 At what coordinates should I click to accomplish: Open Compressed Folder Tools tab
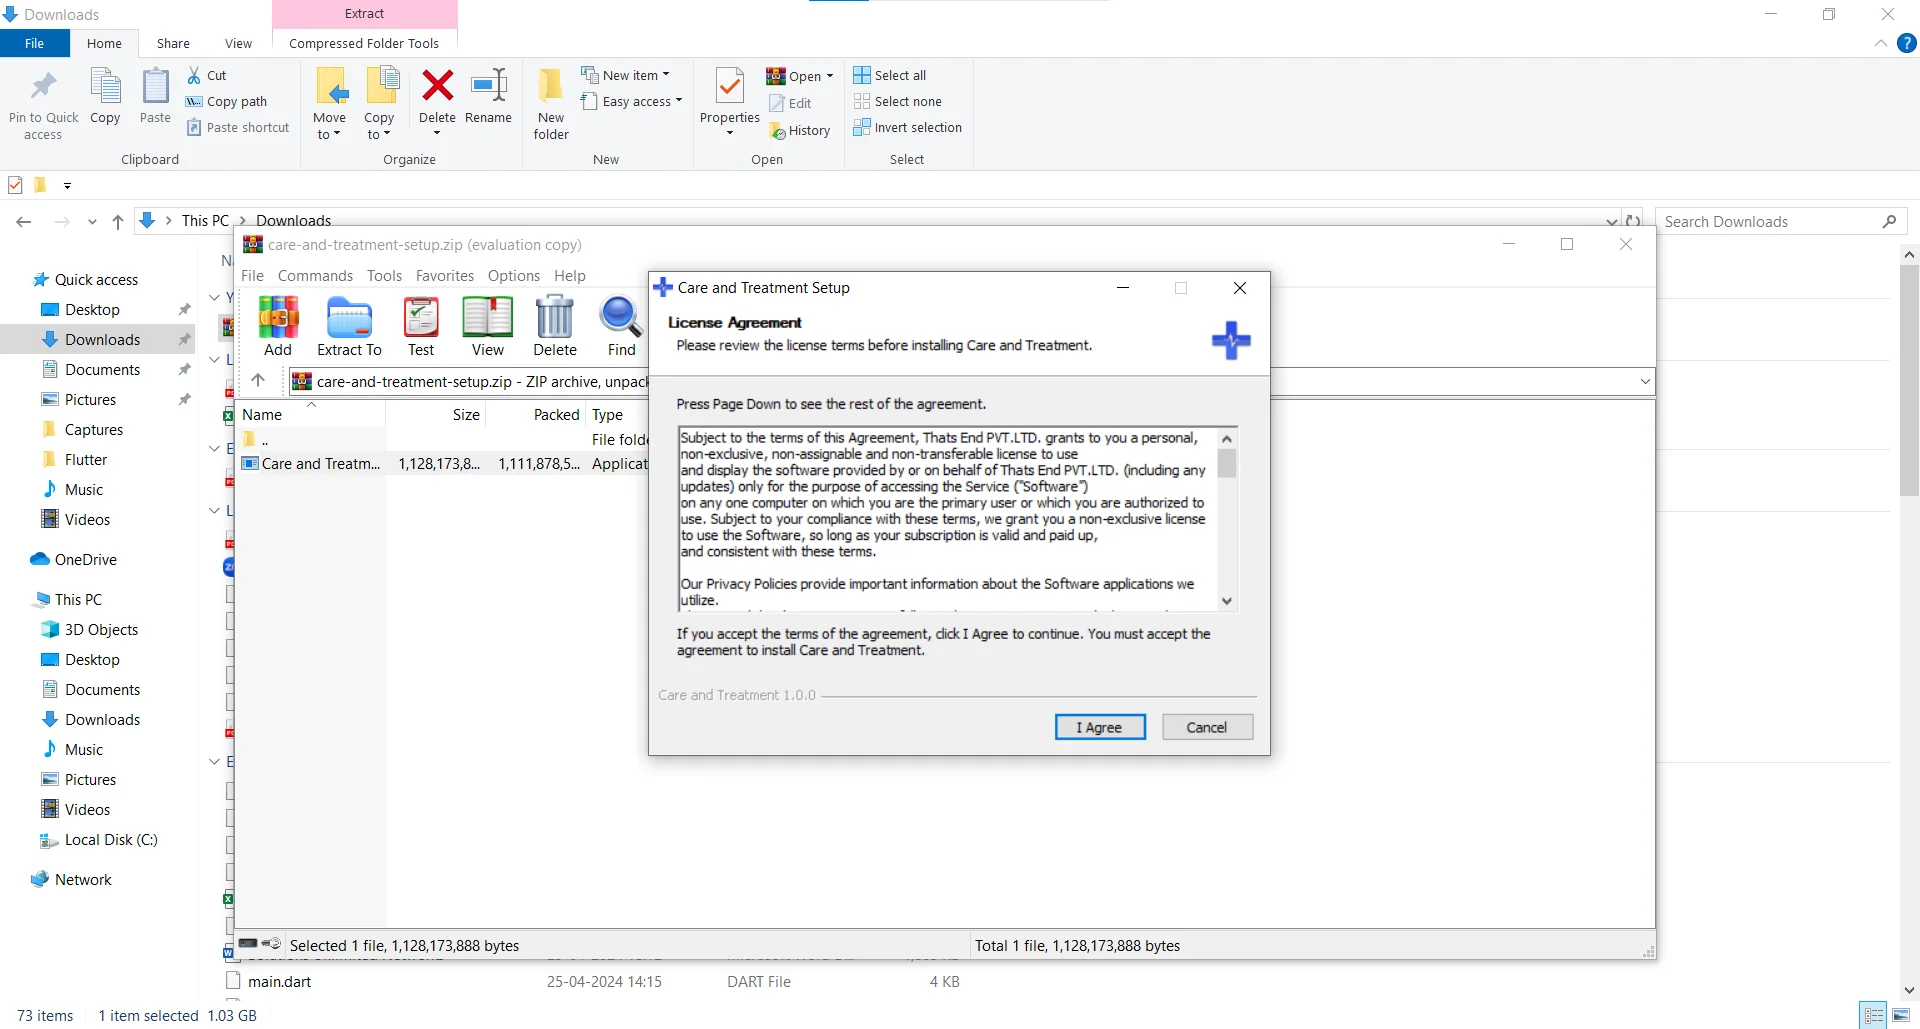(x=364, y=43)
